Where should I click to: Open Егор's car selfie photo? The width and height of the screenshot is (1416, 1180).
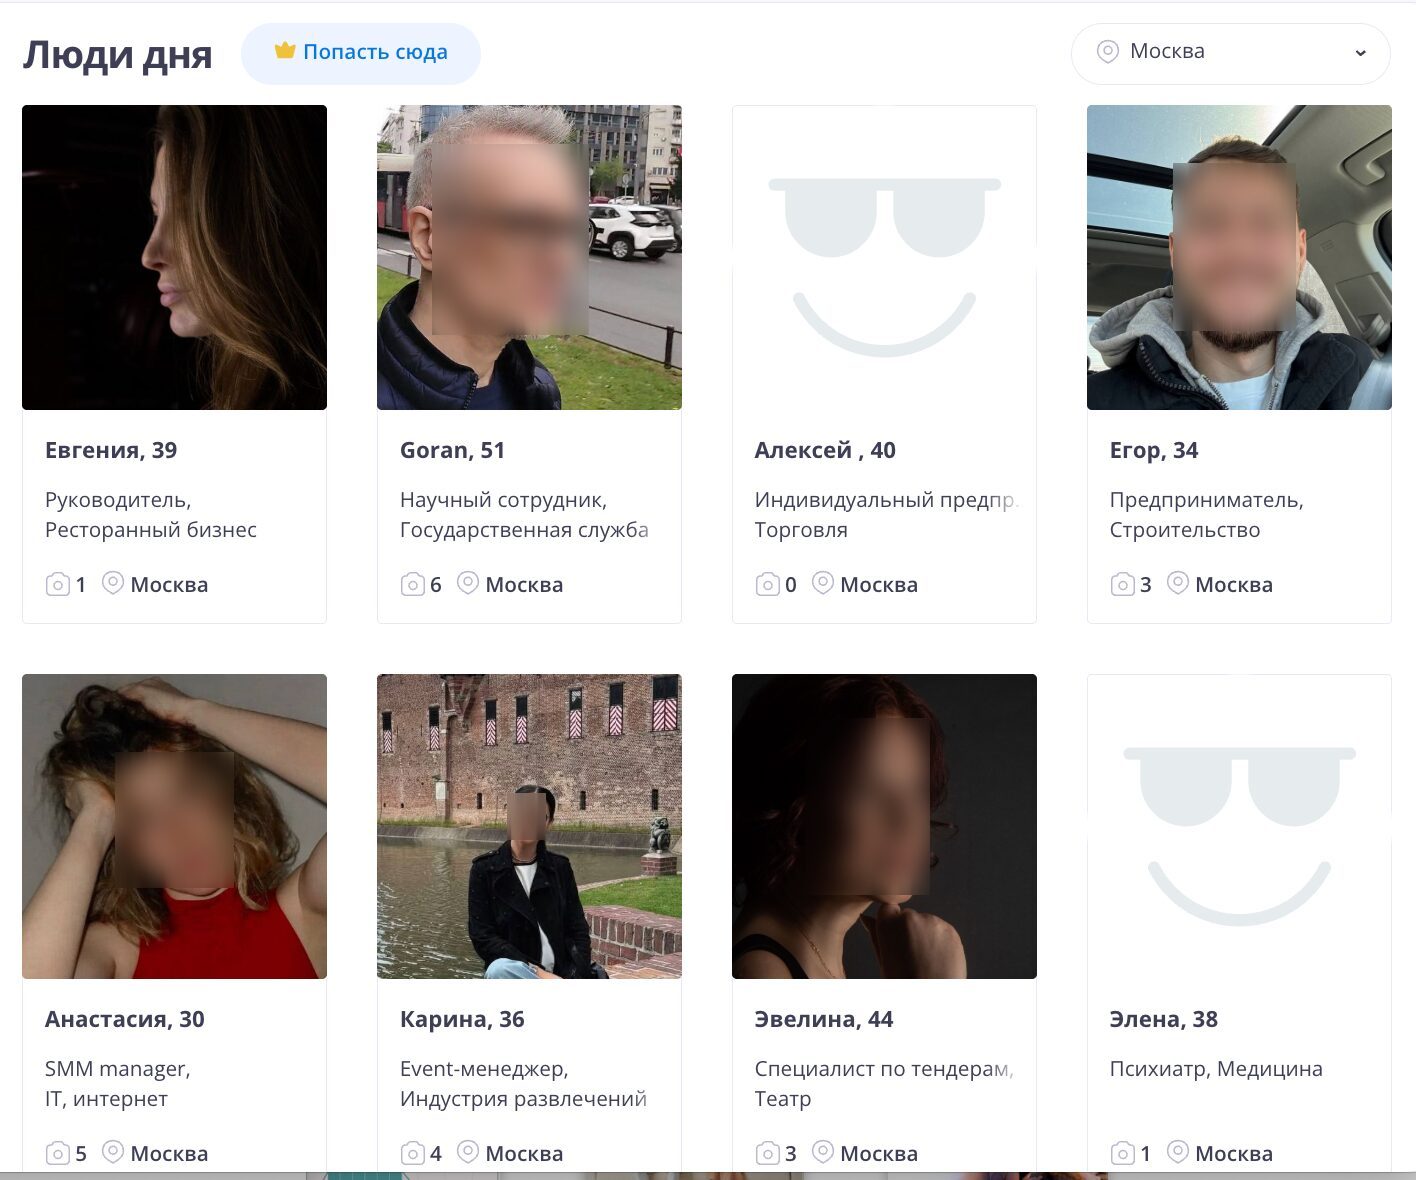(1239, 257)
